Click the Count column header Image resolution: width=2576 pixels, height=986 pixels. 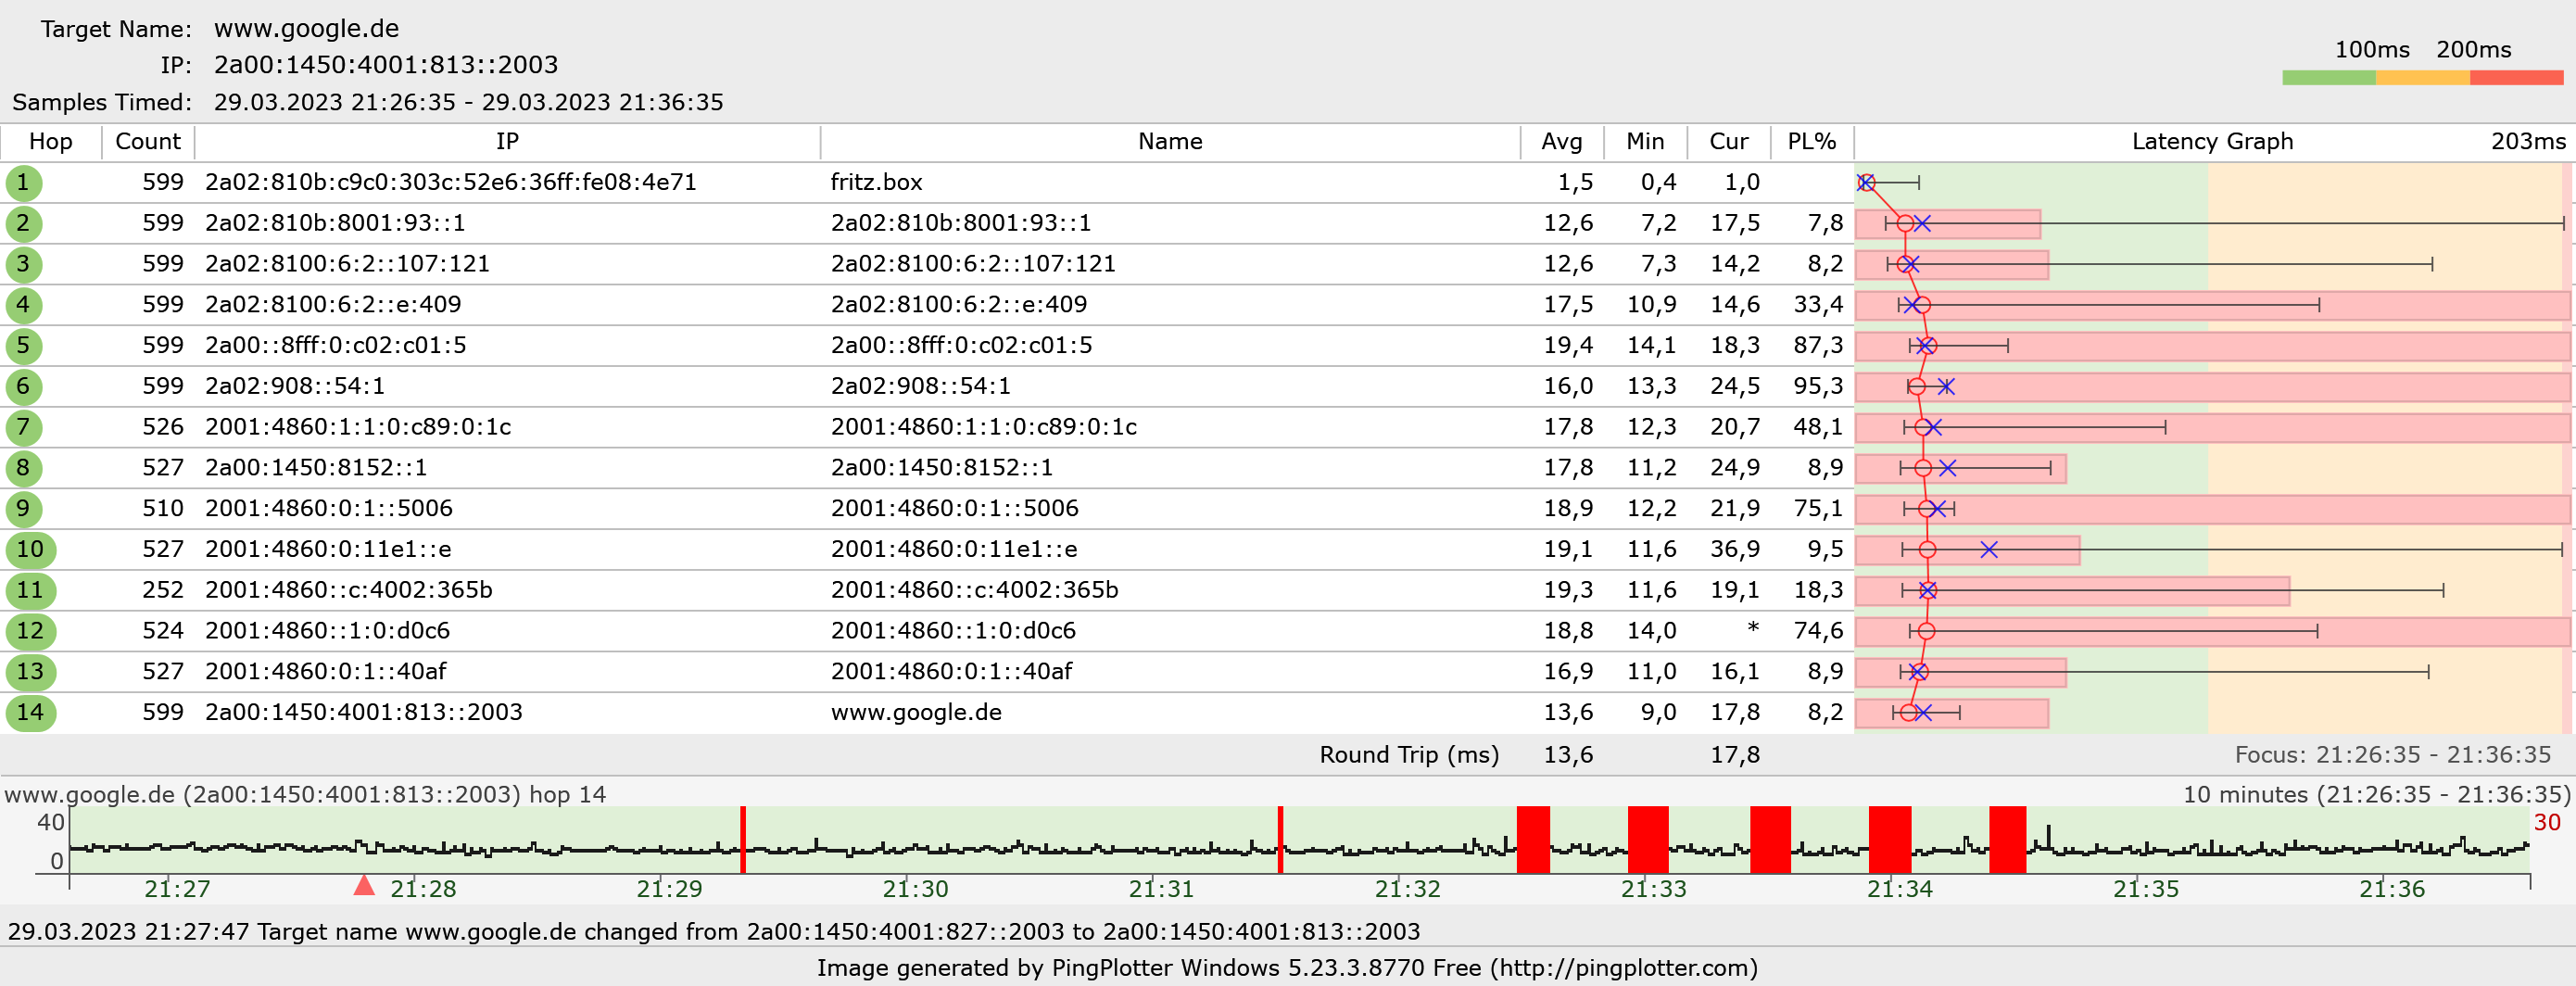148,142
